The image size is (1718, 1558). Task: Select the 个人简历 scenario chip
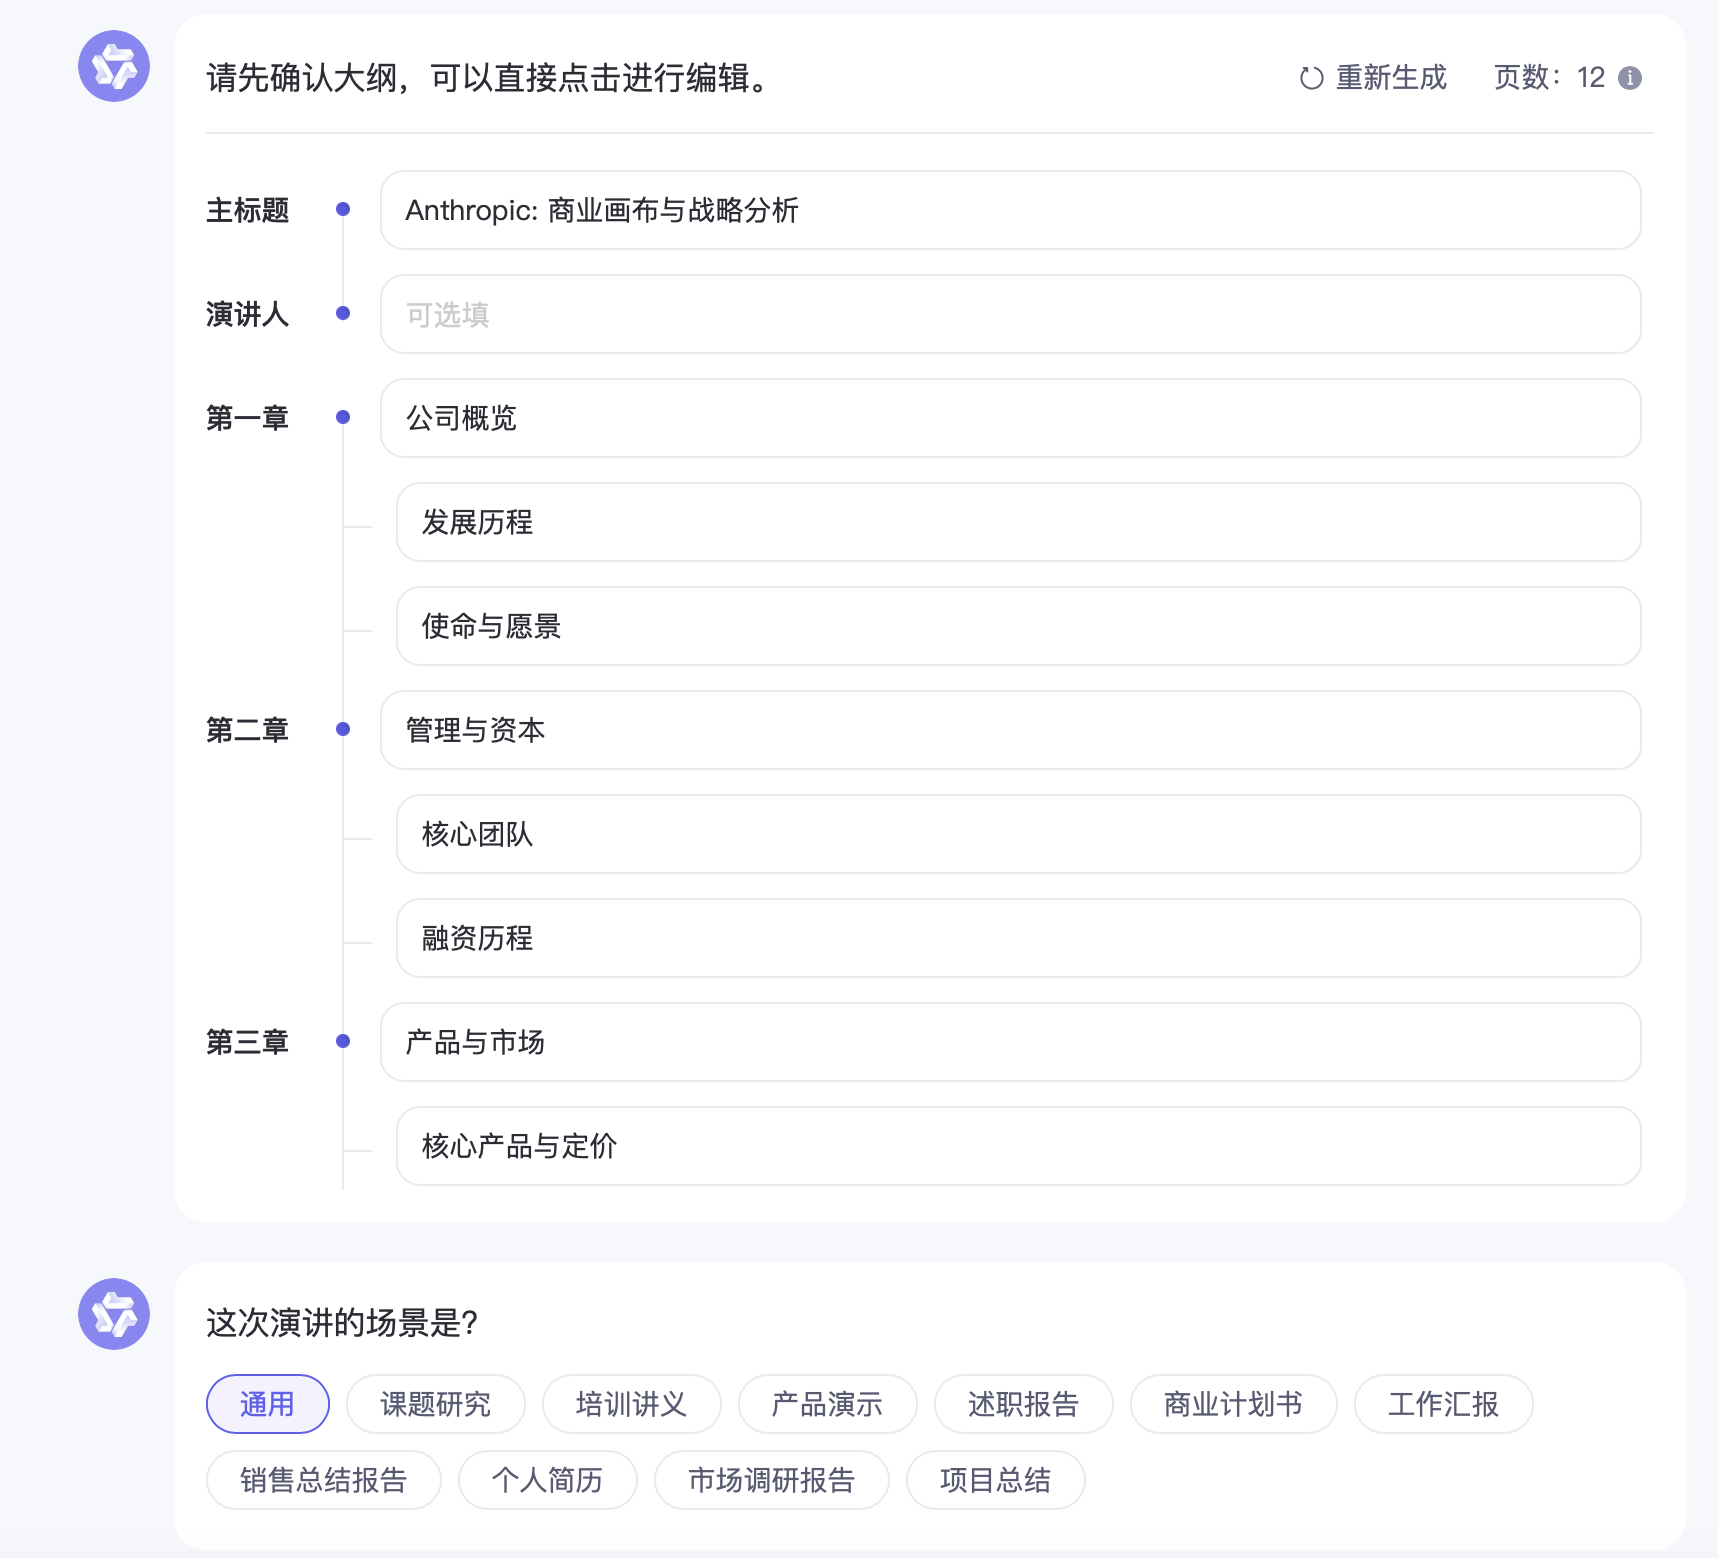(548, 1480)
